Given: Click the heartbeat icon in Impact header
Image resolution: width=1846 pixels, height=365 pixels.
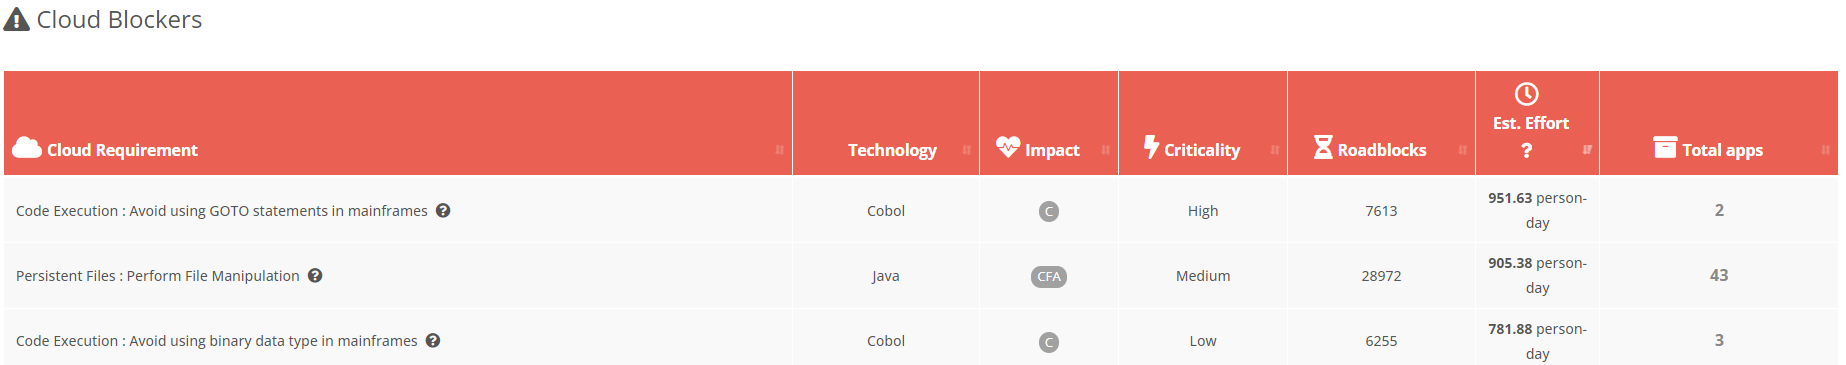Looking at the screenshot, I should (1008, 147).
